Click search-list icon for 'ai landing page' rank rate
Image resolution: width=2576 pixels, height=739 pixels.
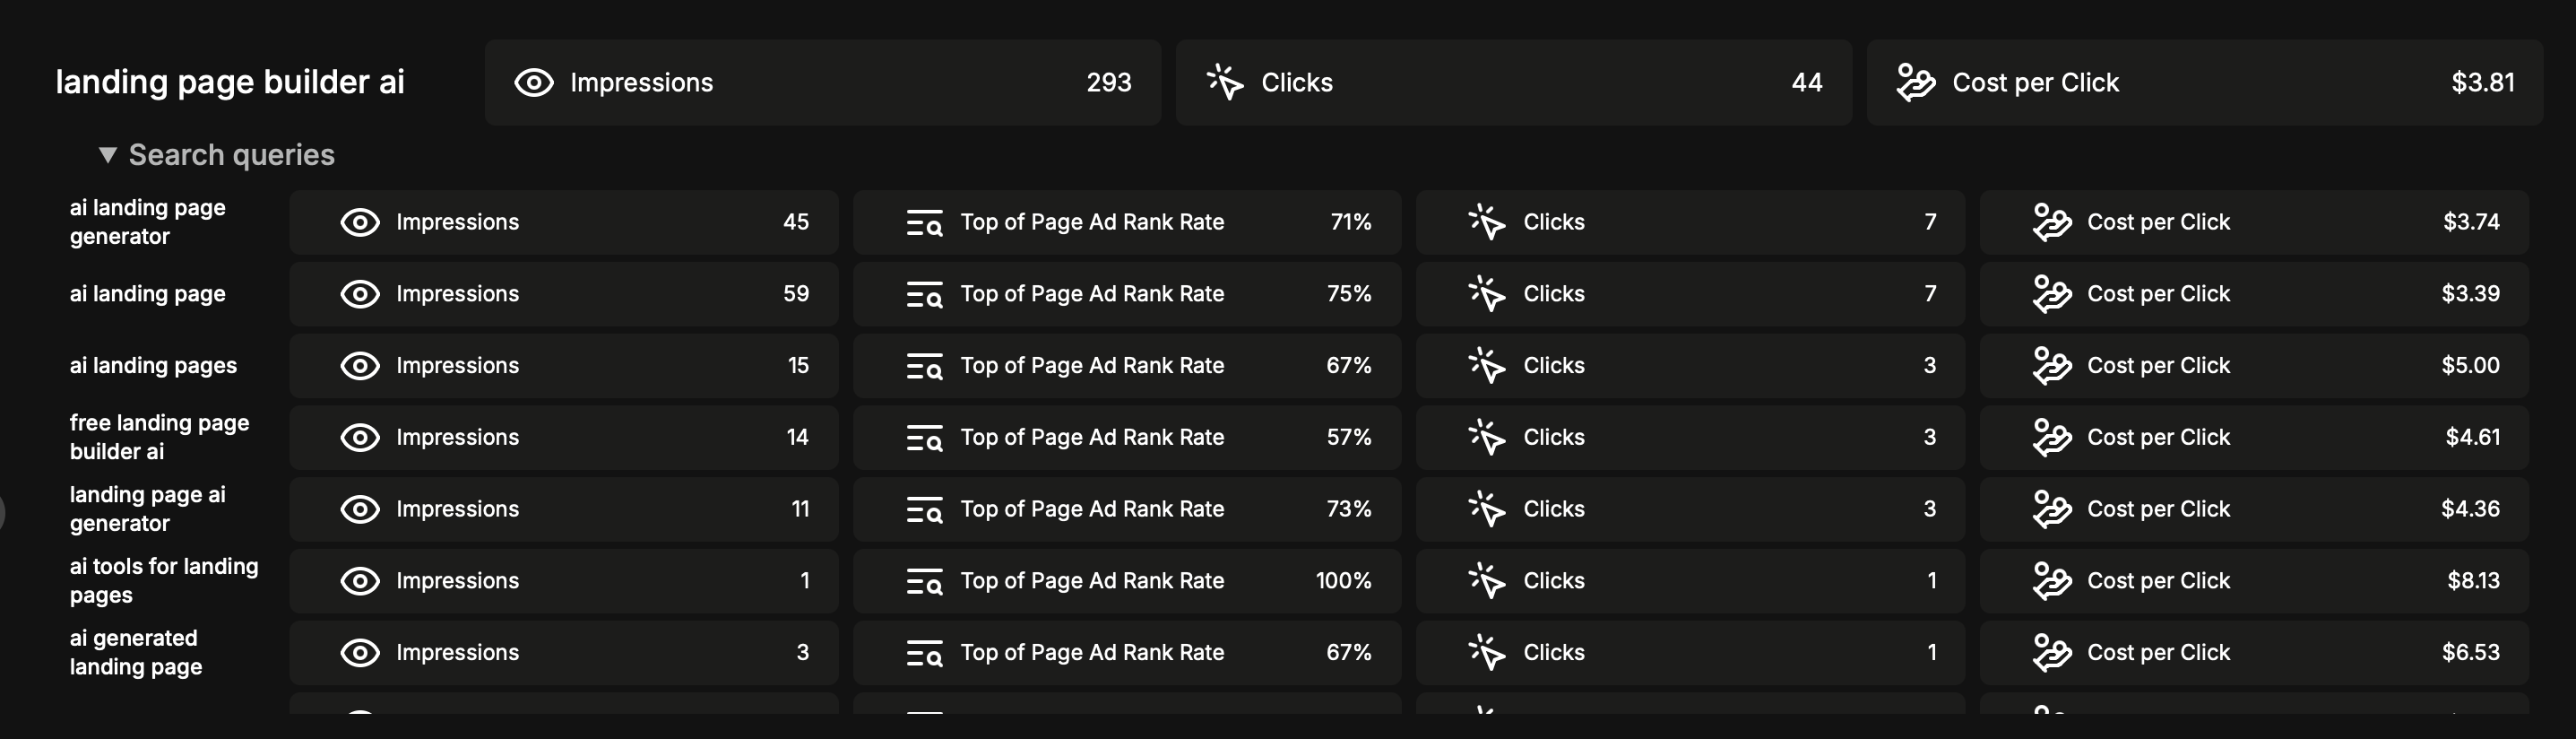[924, 294]
